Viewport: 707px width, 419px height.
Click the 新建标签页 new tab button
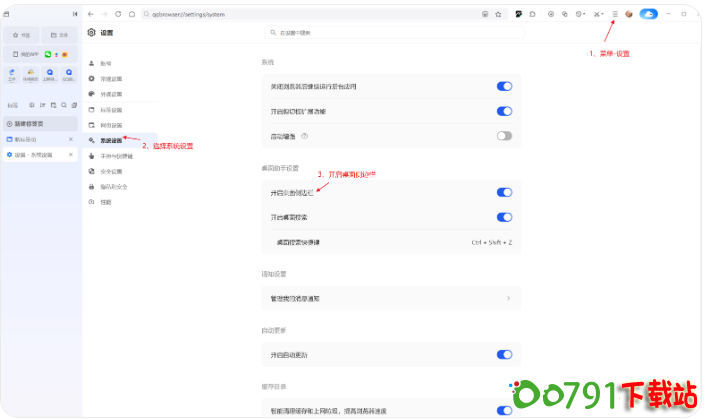pyautogui.click(x=39, y=123)
